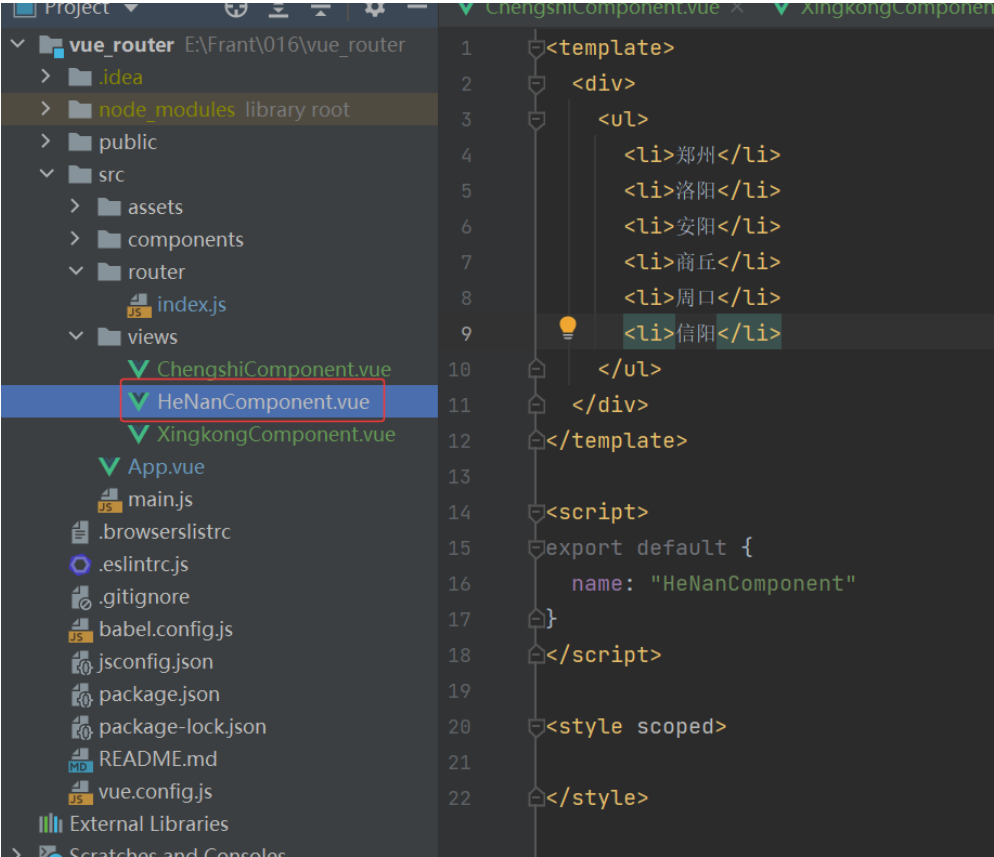Click the public folder icon

tap(80, 142)
